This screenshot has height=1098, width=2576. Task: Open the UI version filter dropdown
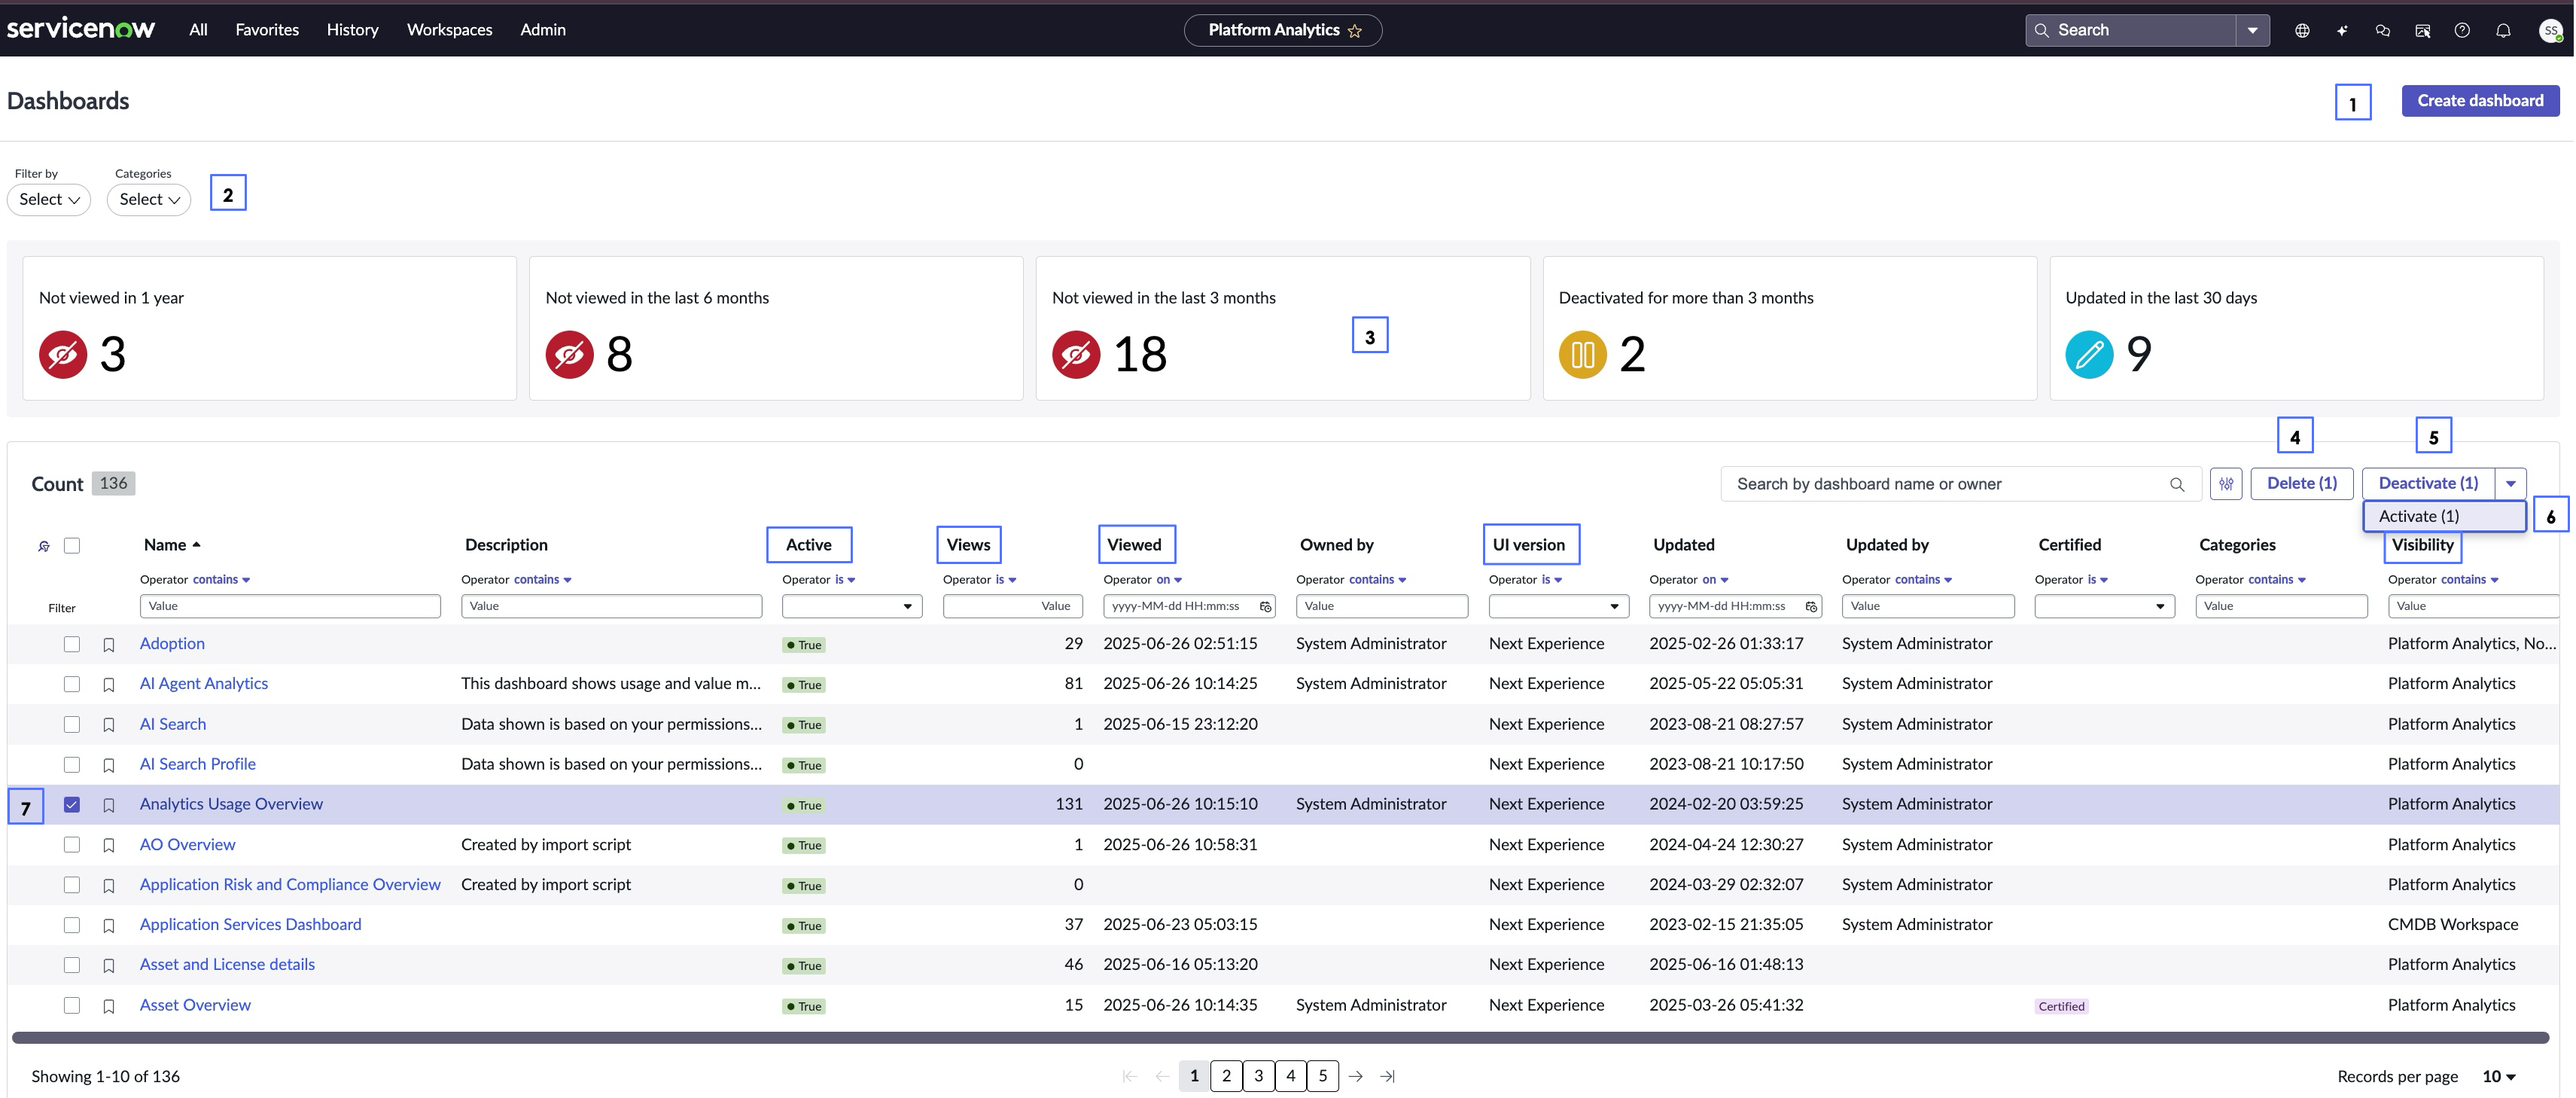(1558, 607)
